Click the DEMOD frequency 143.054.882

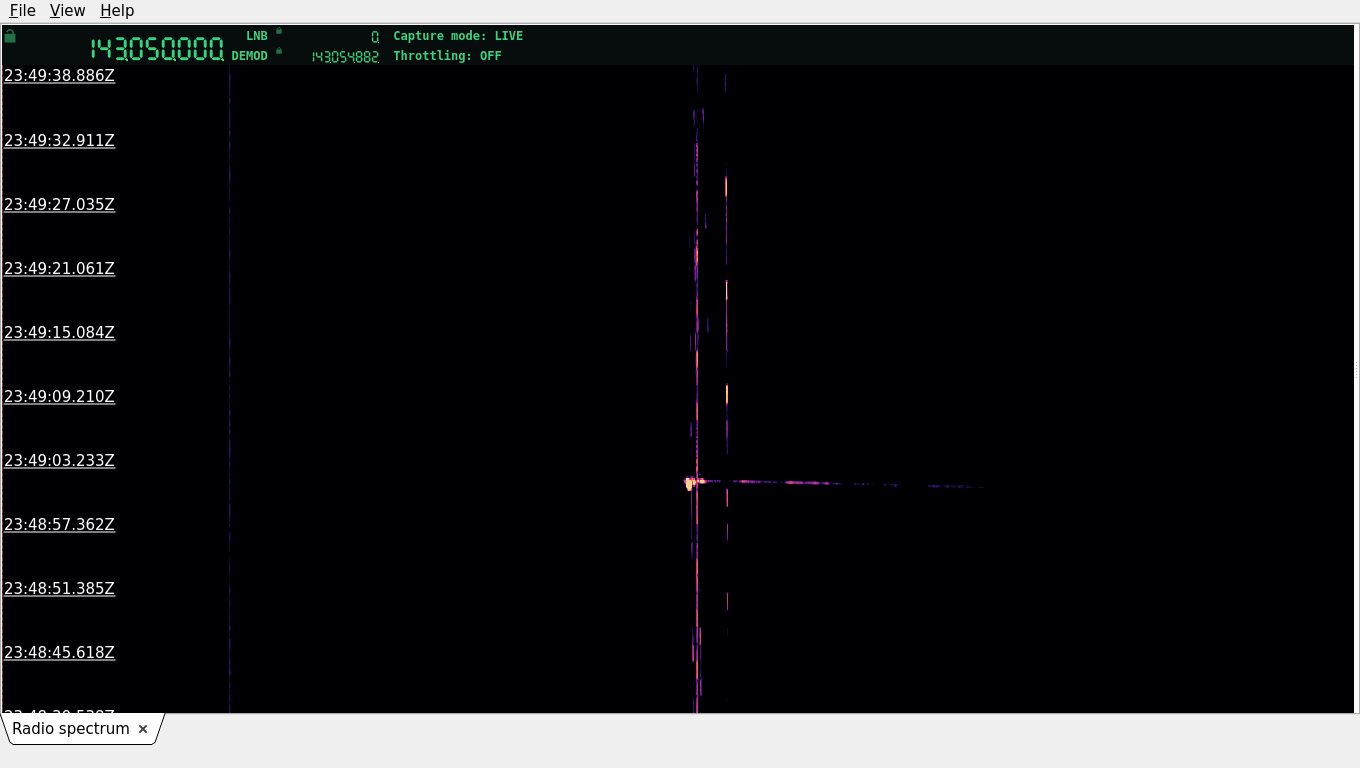coord(345,57)
